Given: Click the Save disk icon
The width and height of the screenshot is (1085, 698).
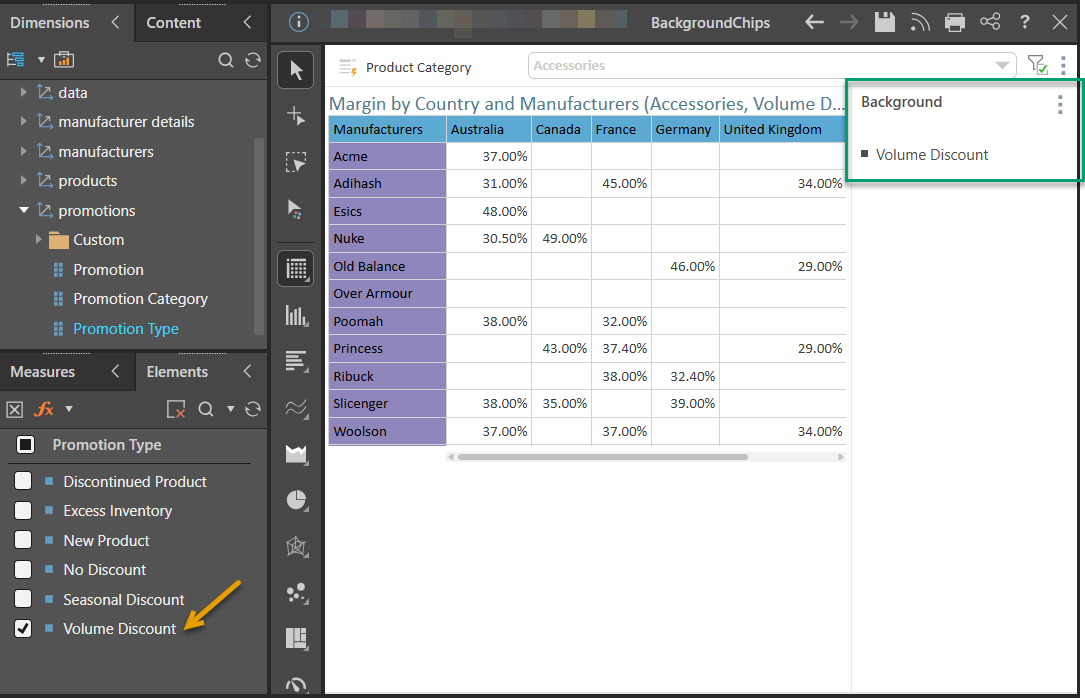Looking at the screenshot, I should 884,22.
